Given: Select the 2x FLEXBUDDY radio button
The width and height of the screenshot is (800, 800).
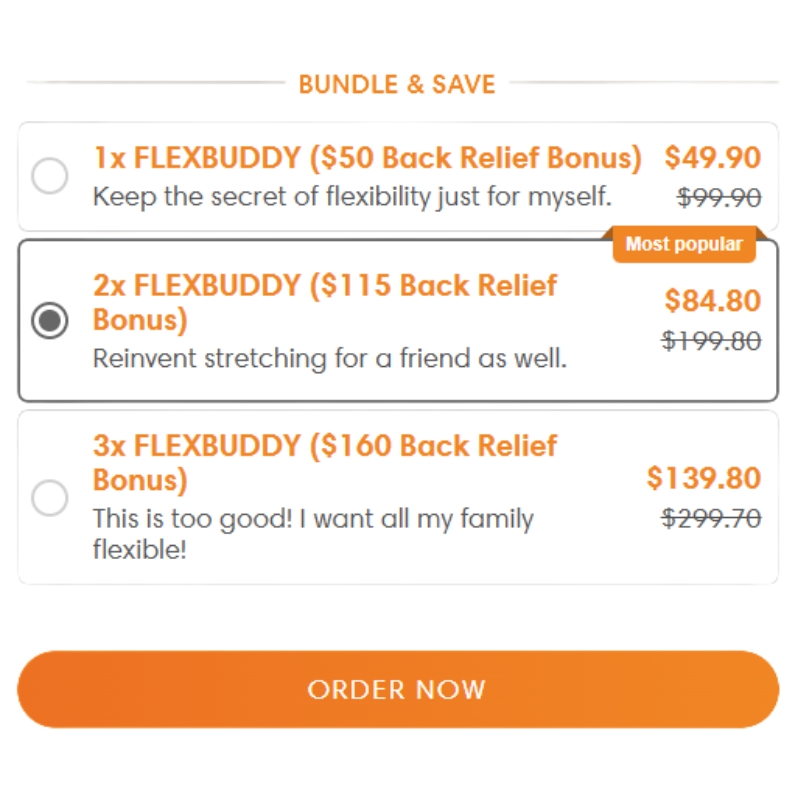Looking at the screenshot, I should click(x=50, y=323).
